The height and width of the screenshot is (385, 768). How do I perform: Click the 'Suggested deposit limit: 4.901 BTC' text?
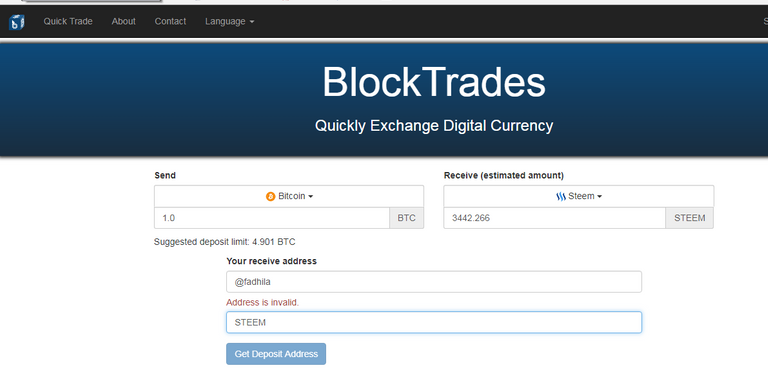tap(224, 242)
